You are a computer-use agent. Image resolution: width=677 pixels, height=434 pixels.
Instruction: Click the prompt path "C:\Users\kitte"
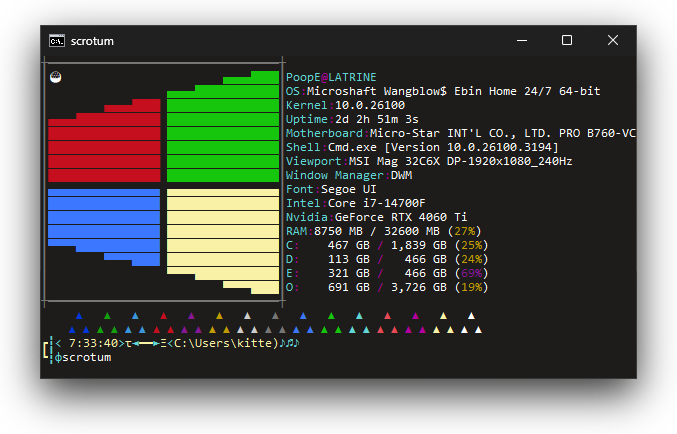(x=223, y=343)
